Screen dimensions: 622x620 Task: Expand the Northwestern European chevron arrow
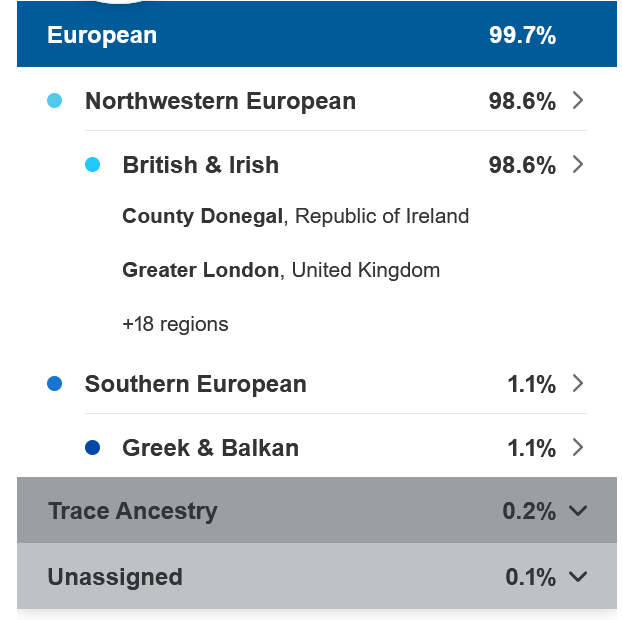coord(577,101)
